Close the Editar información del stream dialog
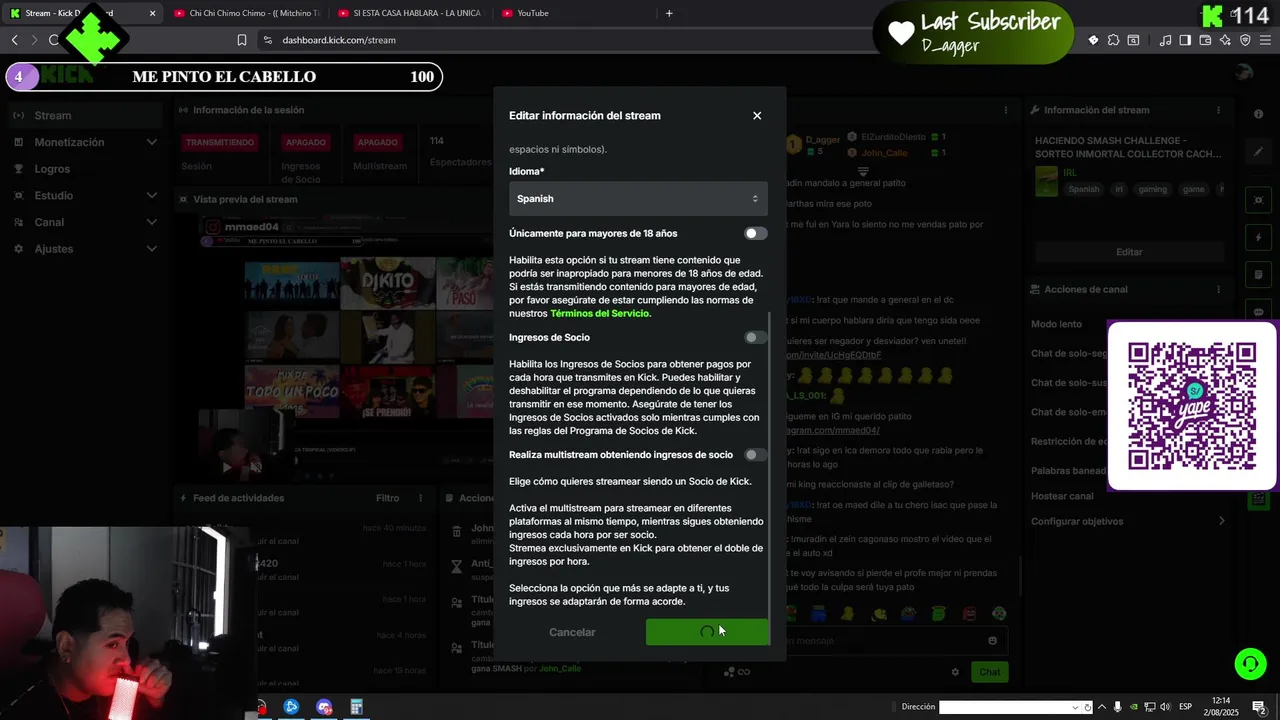Viewport: 1280px width, 720px height. [x=757, y=115]
